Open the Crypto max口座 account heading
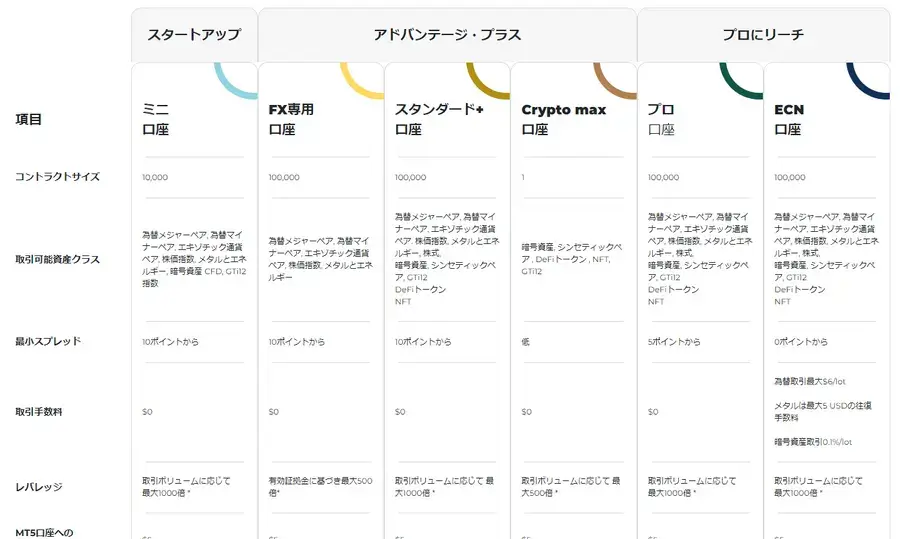The width and height of the screenshot is (900, 539). click(564, 119)
